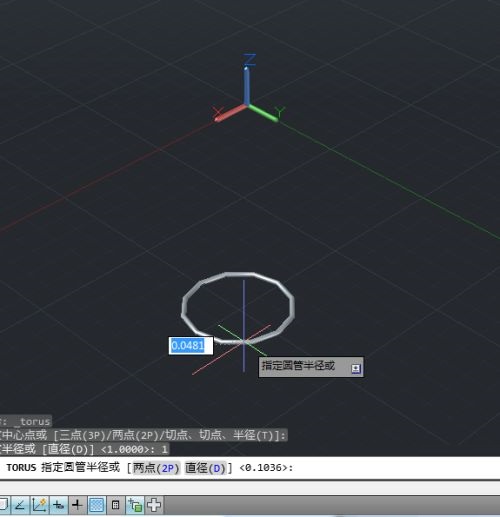This screenshot has height=517, width=500.
Task: Toggle 3D Object Snap status bar icon
Action: pyautogui.click(x=4, y=505)
